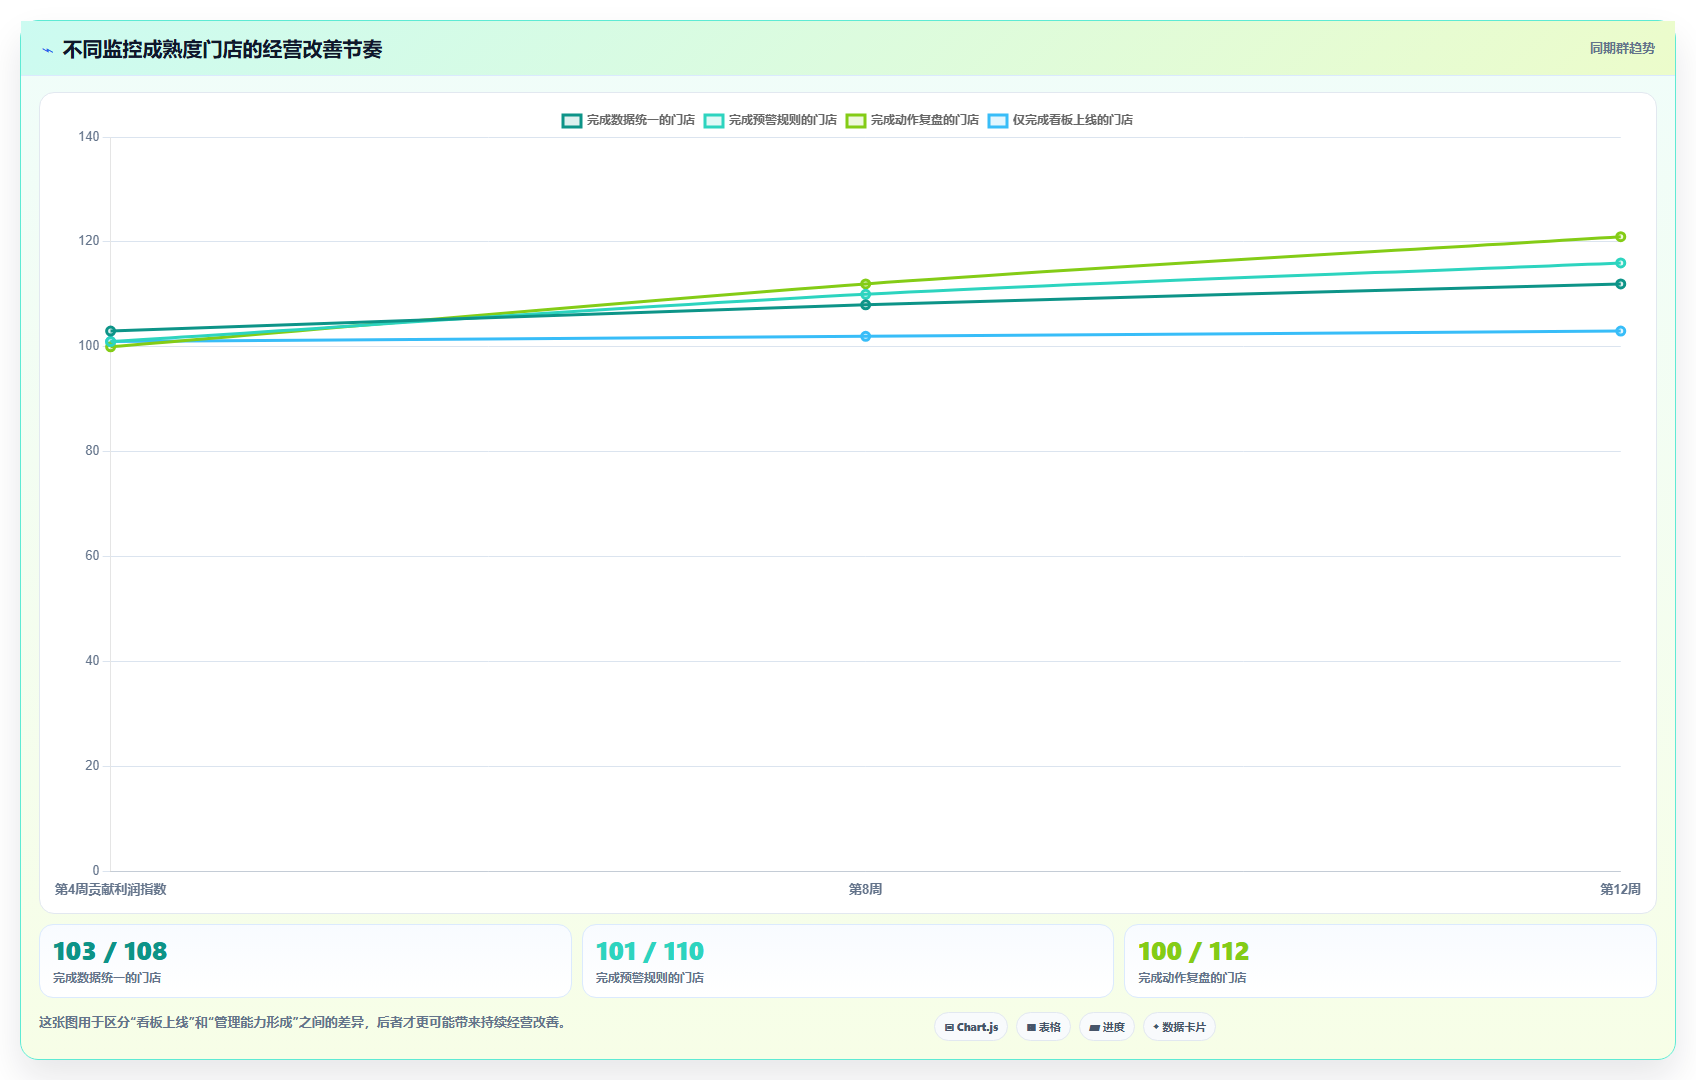Screen dimensions: 1696x1080
Task: Click the 完成数据统一 data point at 第8周
Action: 865,305
